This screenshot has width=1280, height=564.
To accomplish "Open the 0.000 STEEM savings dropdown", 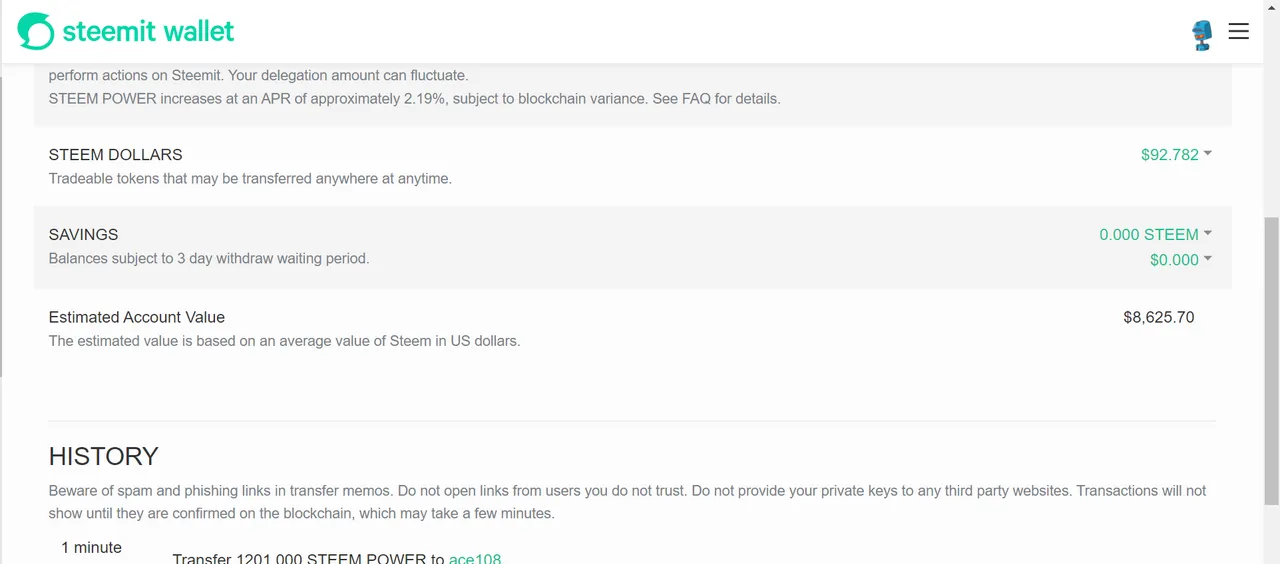I will pyautogui.click(x=1155, y=234).
